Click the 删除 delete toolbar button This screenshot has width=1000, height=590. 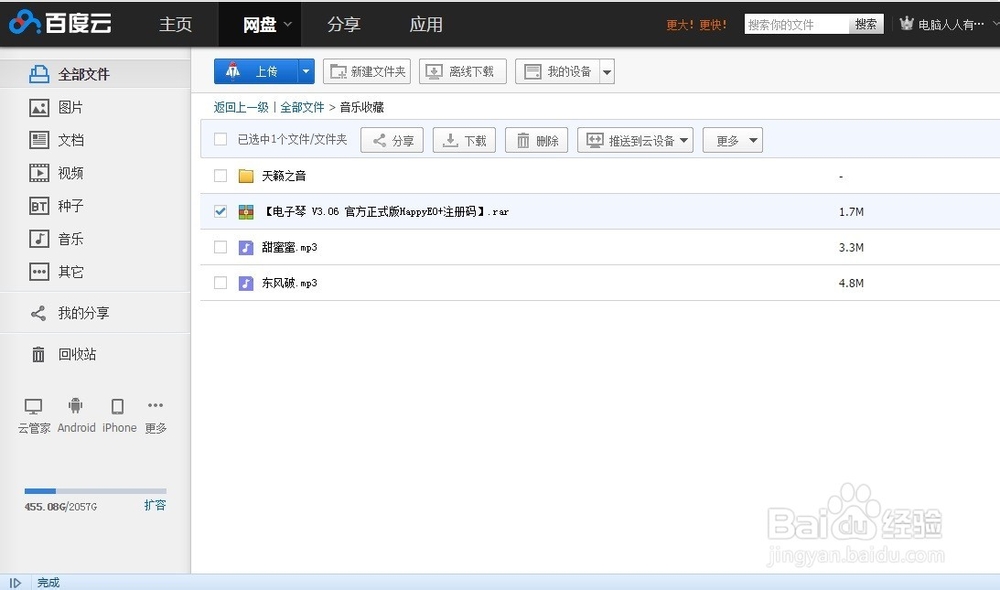pos(536,140)
